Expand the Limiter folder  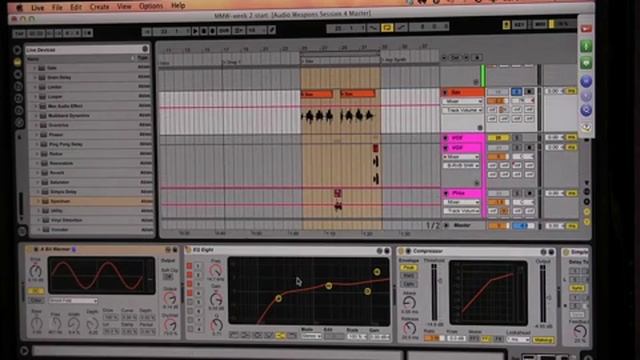coord(36,87)
